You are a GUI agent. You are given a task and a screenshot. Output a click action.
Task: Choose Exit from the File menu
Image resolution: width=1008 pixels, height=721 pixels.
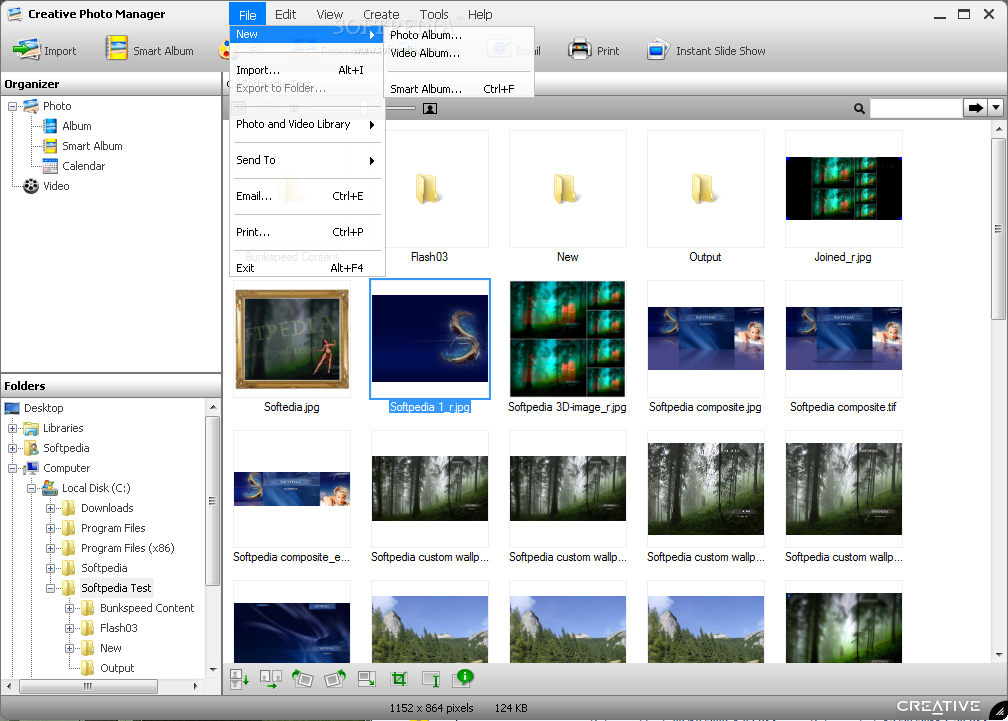(x=307, y=268)
